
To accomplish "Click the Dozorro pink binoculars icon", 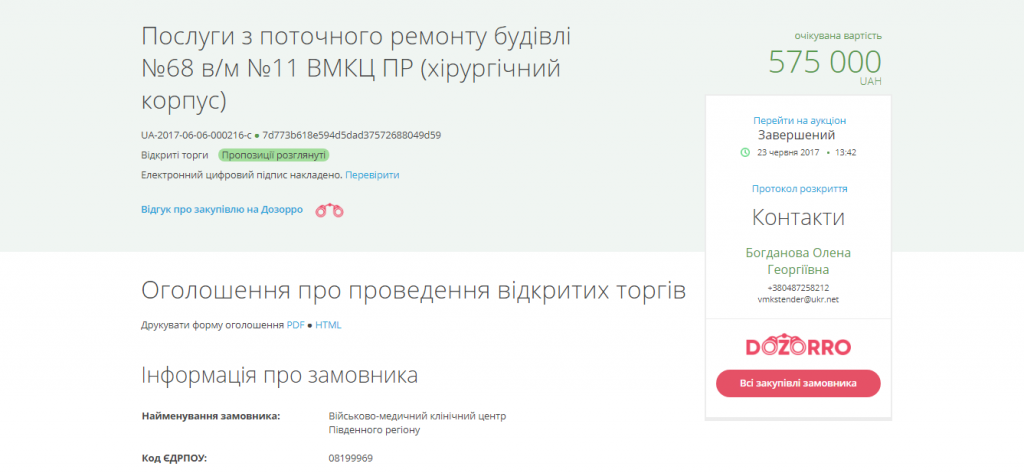I will tap(329, 210).
